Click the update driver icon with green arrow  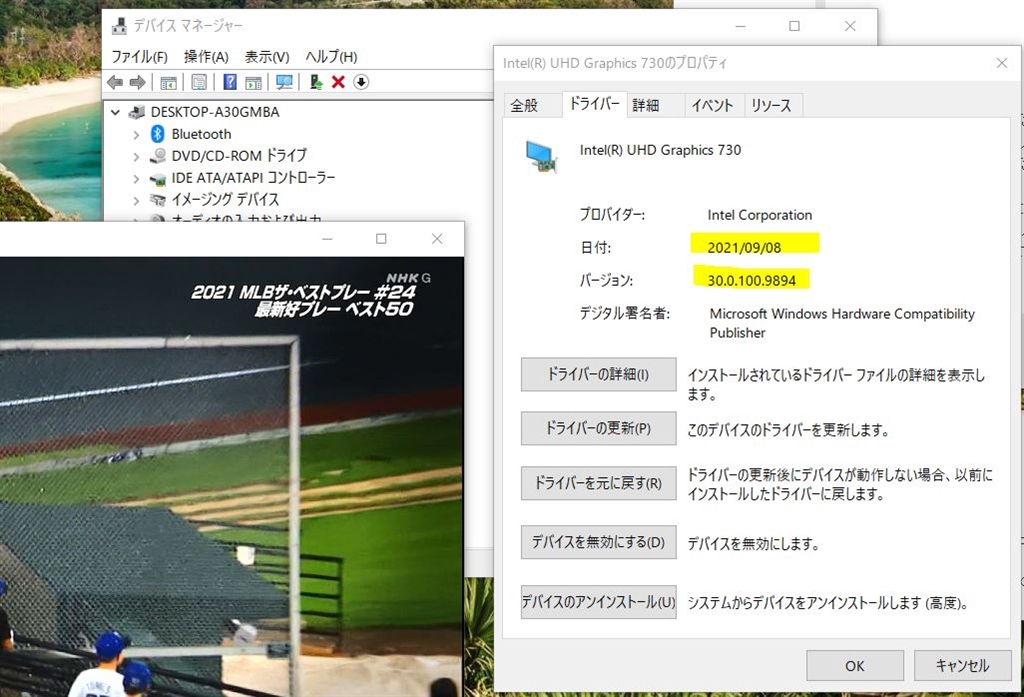click(315, 82)
